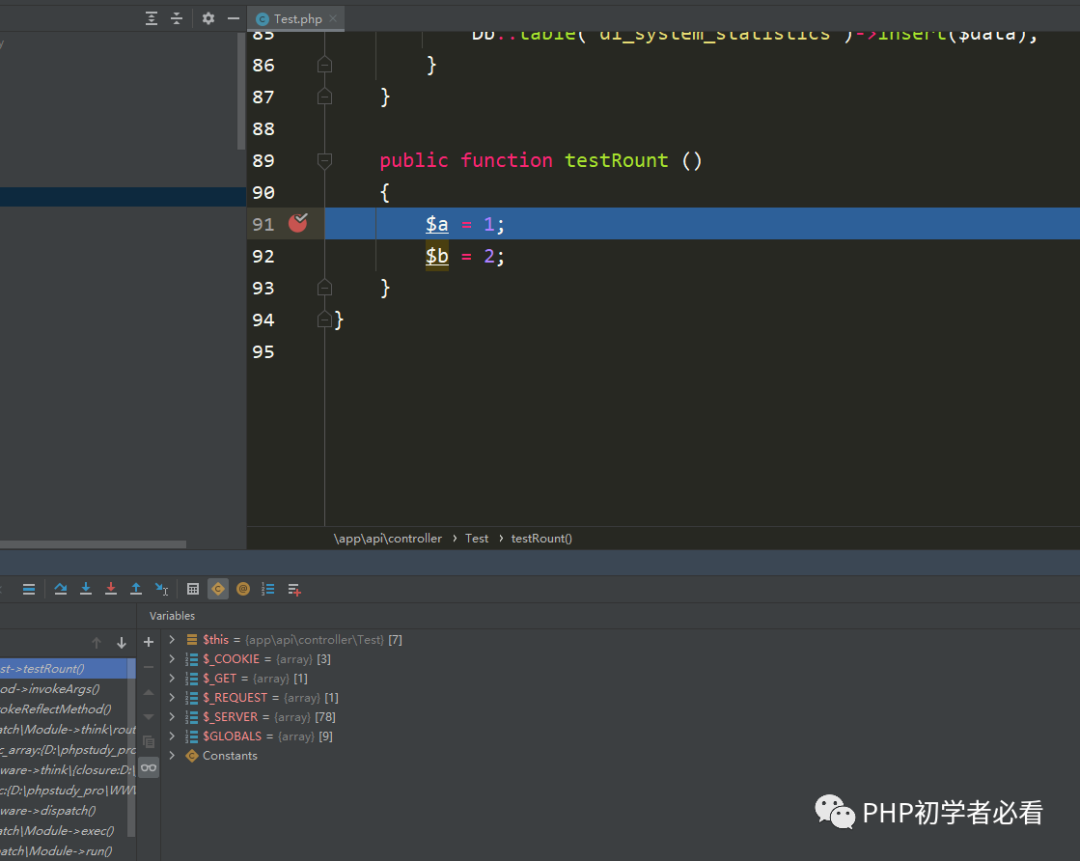1080x861 pixels.
Task: Toggle the breakpoint on line 91
Action: [x=298, y=222]
